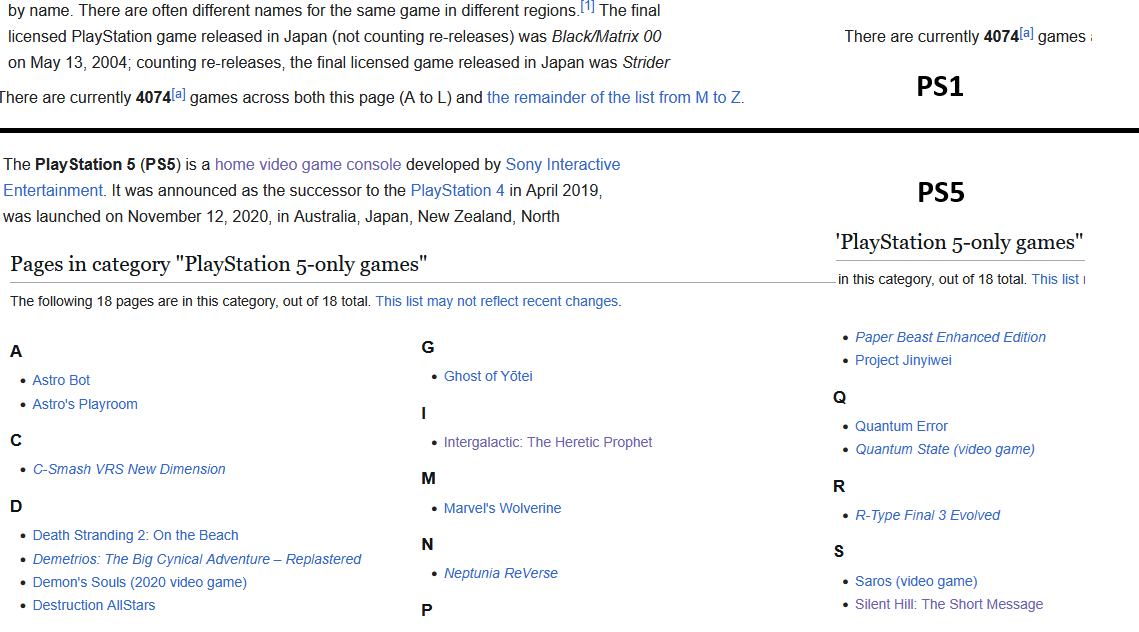
Task: Open R-Type Final 3 Evolved link
Action: [928, 515]
